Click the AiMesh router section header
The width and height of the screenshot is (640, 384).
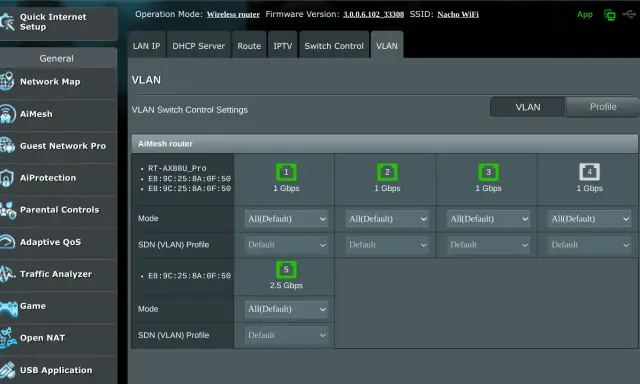[x=384, y=144]
